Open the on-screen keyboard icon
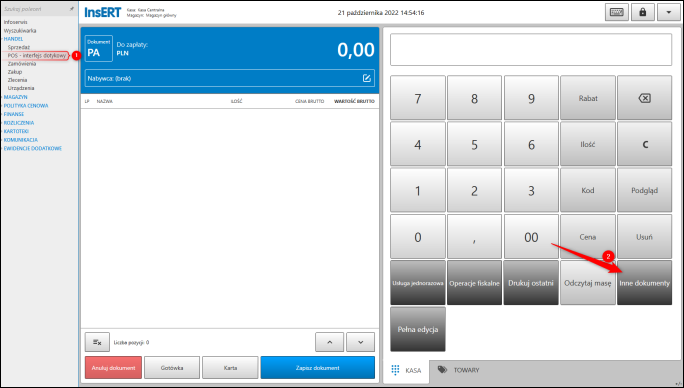The height and width of the screenshot is (388, 684). click(616, 12)
